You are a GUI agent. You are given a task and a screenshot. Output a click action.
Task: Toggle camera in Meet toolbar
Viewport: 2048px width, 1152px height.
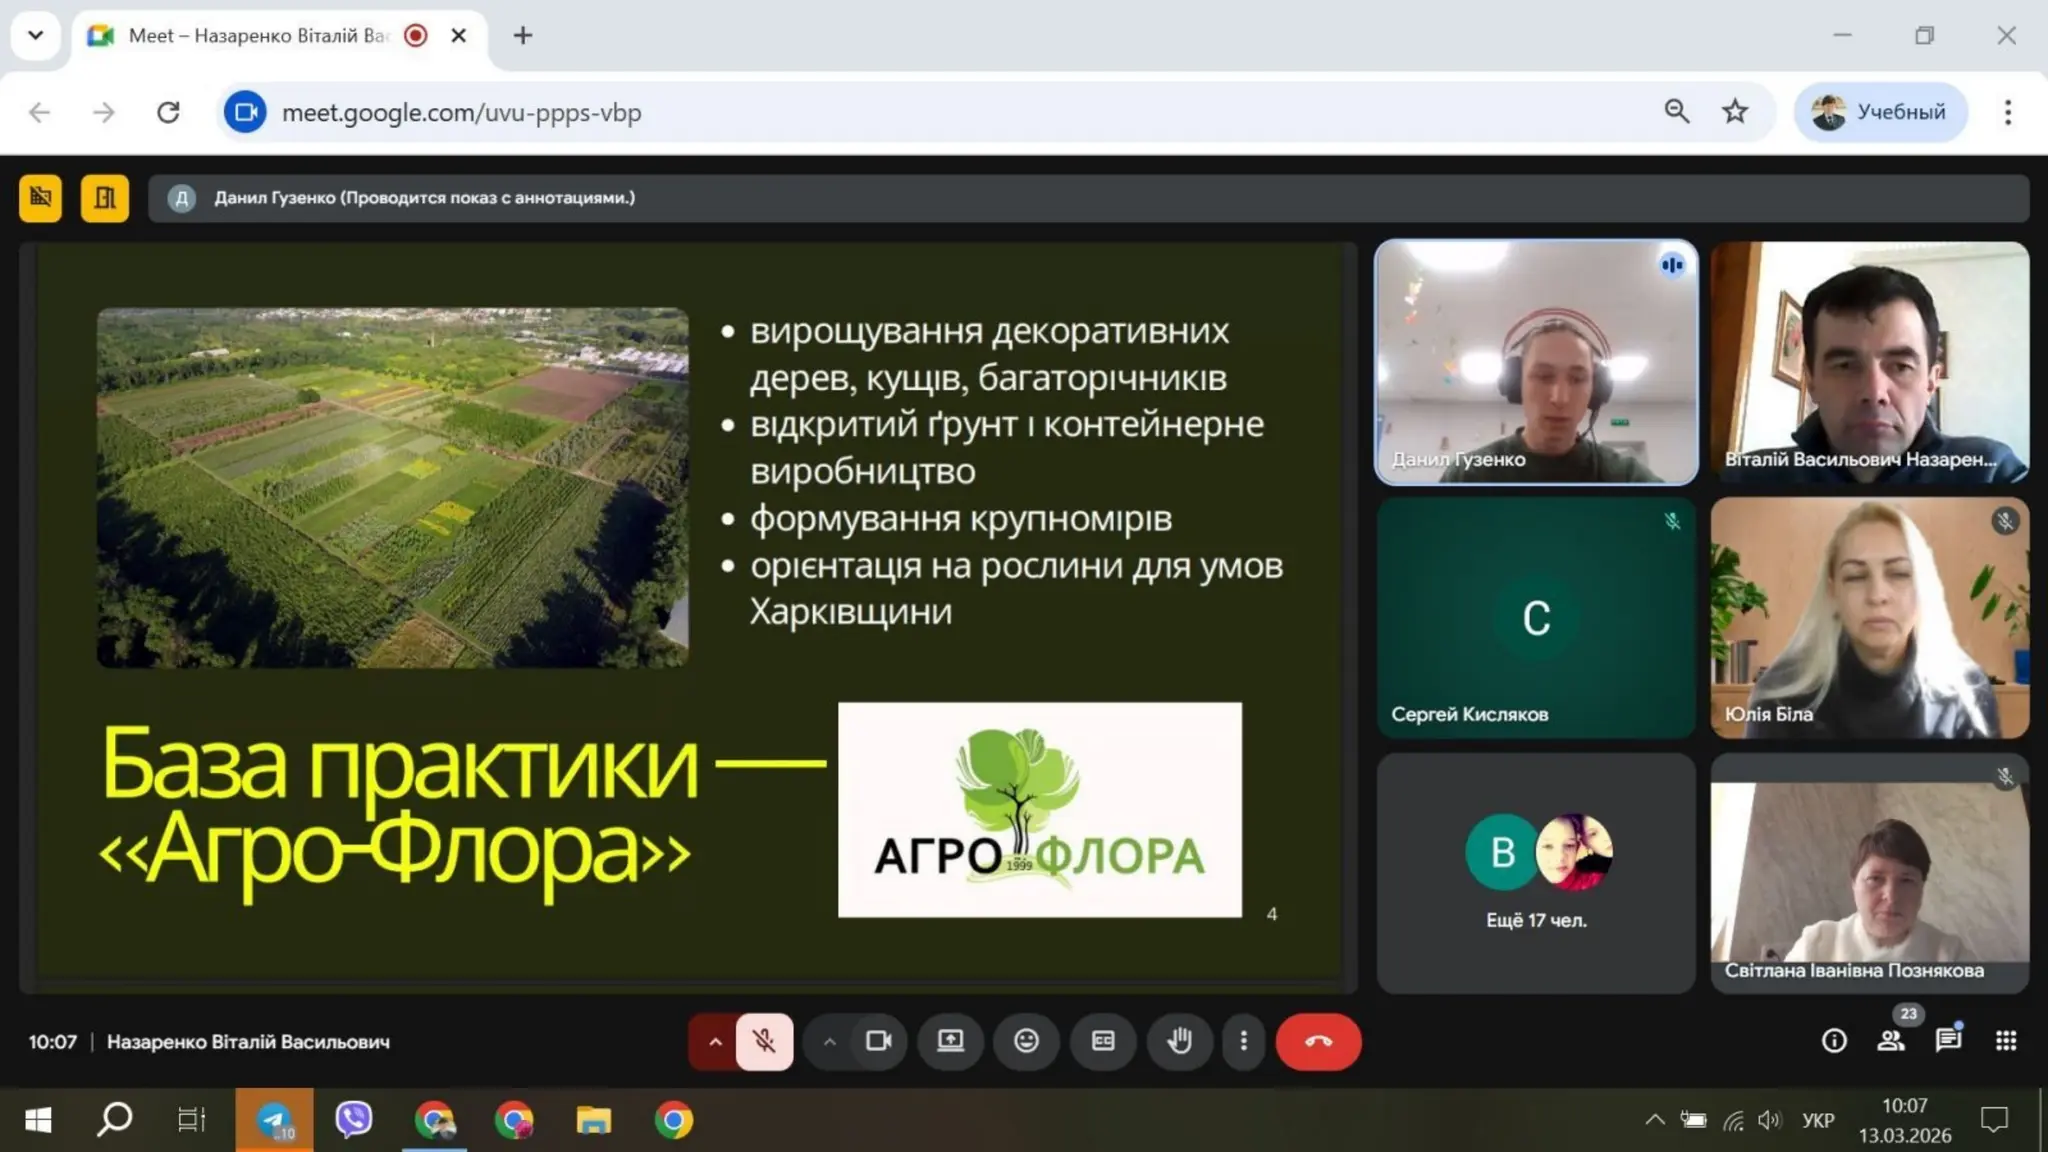pos(879,1042)
